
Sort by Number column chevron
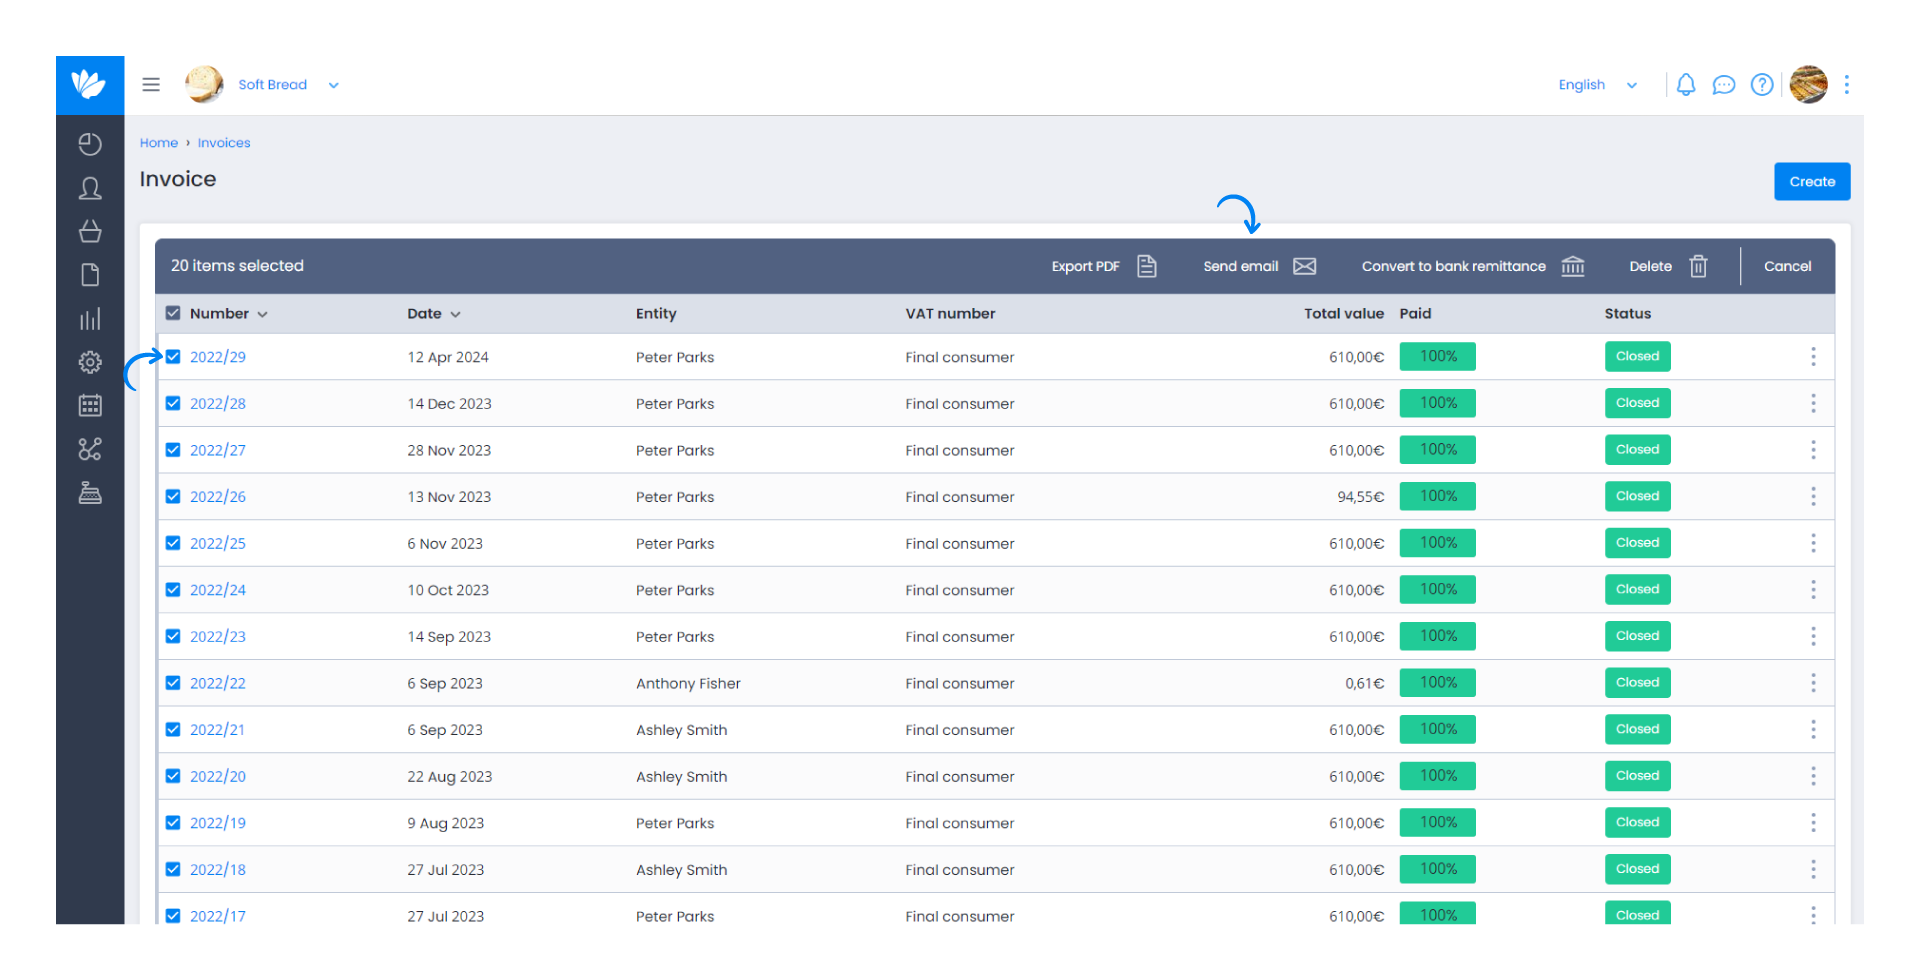coord(262,314)
